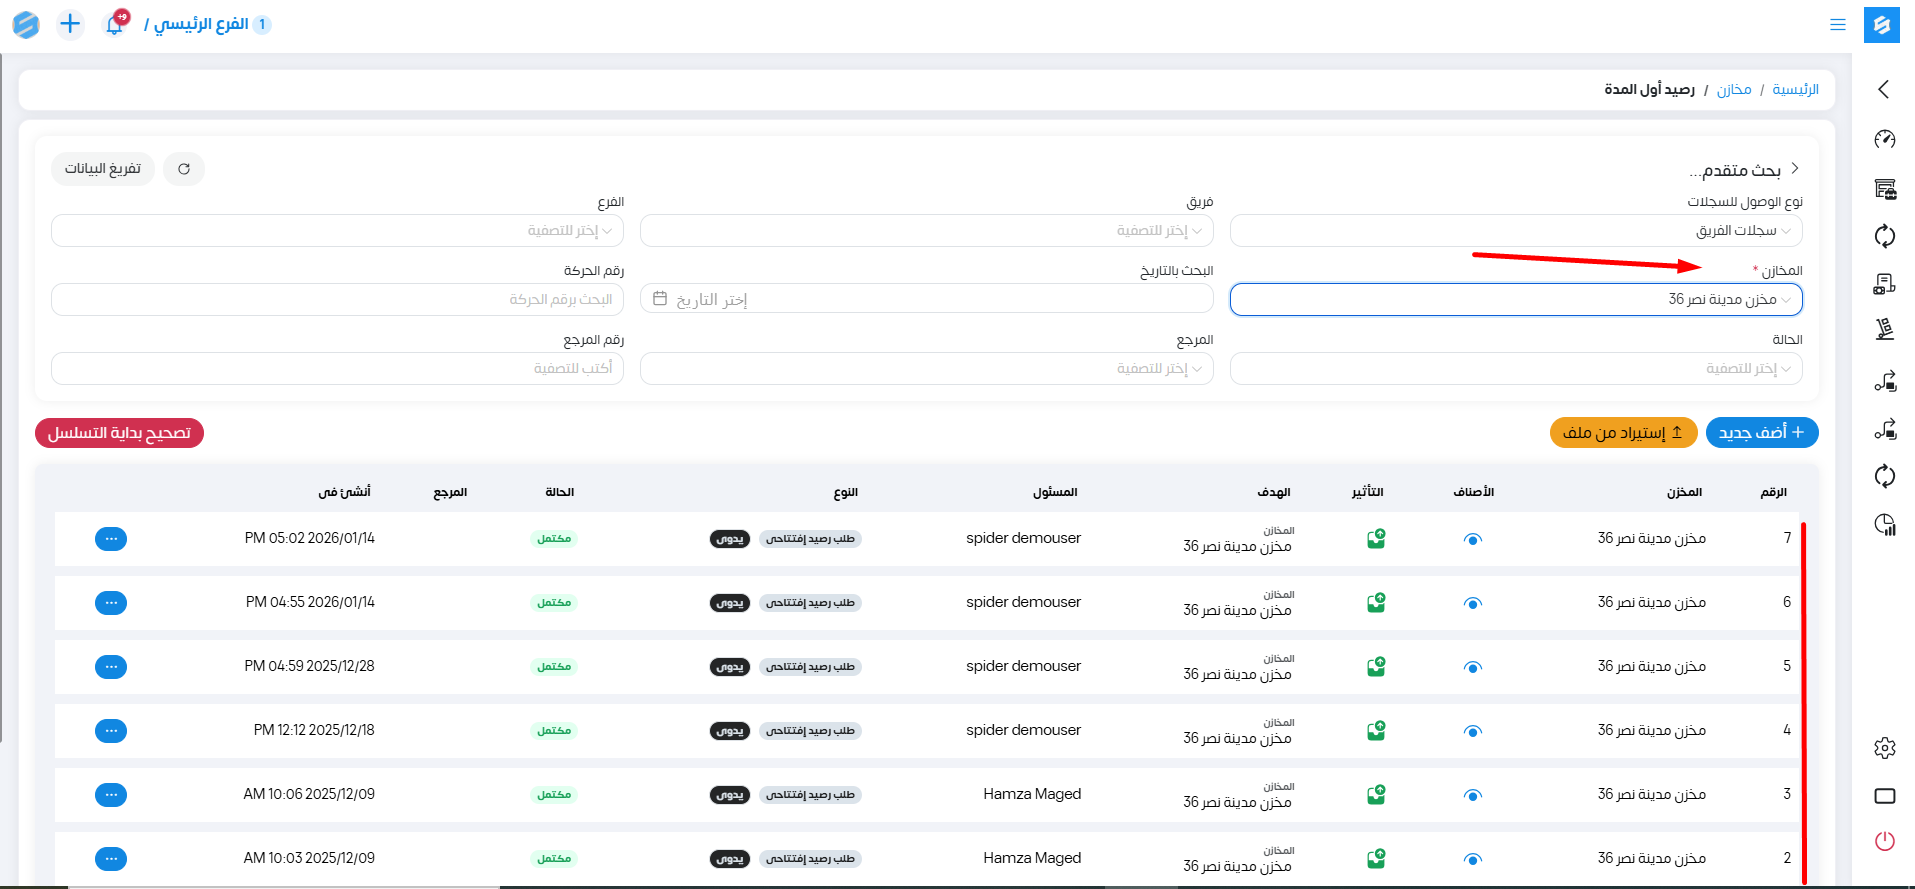Open the الفرع branch filter dropdown
The width and height of the screenshot is (1915, 889).
coord(337,230)
